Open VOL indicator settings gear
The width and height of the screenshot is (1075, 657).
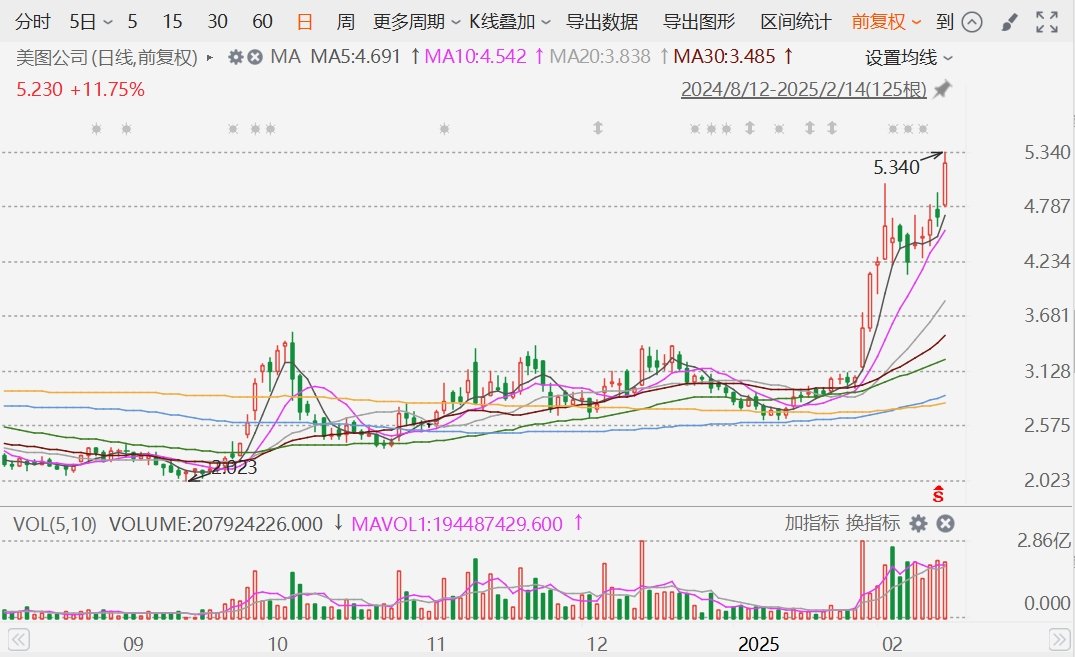[x=918, y=523]
